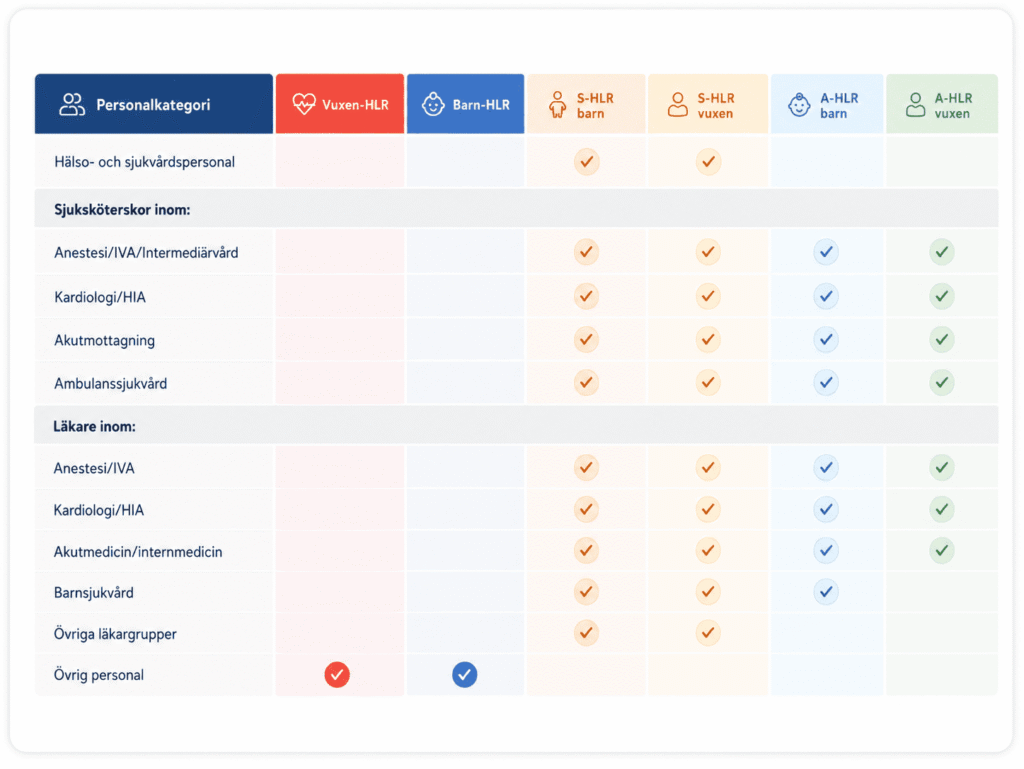This screenshot has height=769, width=1024.
Task: Click the baby icon in A-HLR barn header
Action: coord(799,104)
